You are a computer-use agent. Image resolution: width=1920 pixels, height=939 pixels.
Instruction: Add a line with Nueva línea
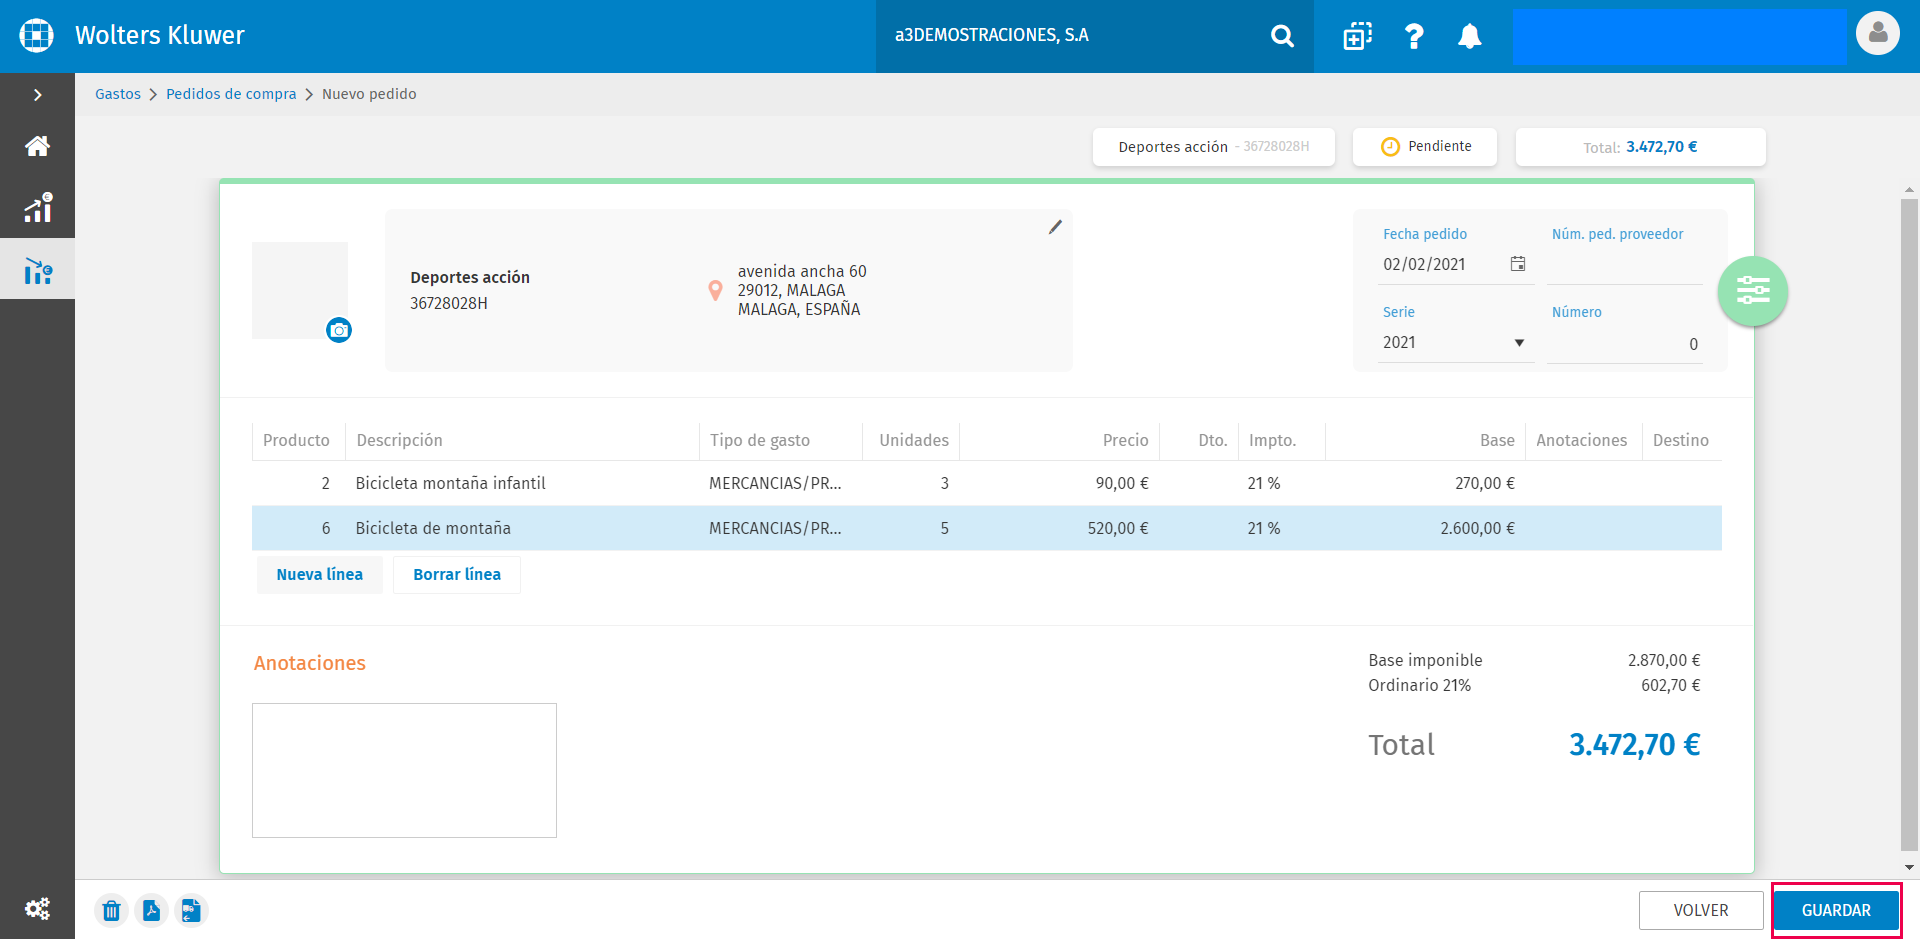[x=320, y=575]
